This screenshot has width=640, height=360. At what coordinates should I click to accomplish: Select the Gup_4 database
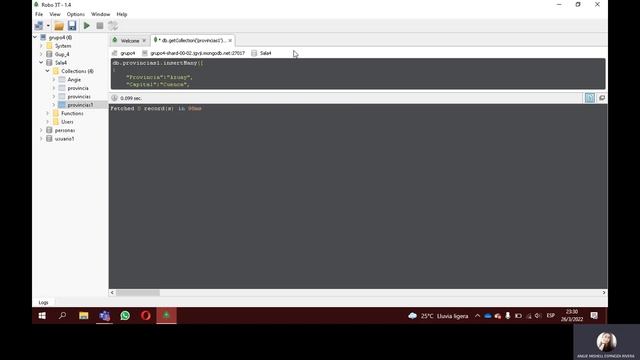click(62, 54)
